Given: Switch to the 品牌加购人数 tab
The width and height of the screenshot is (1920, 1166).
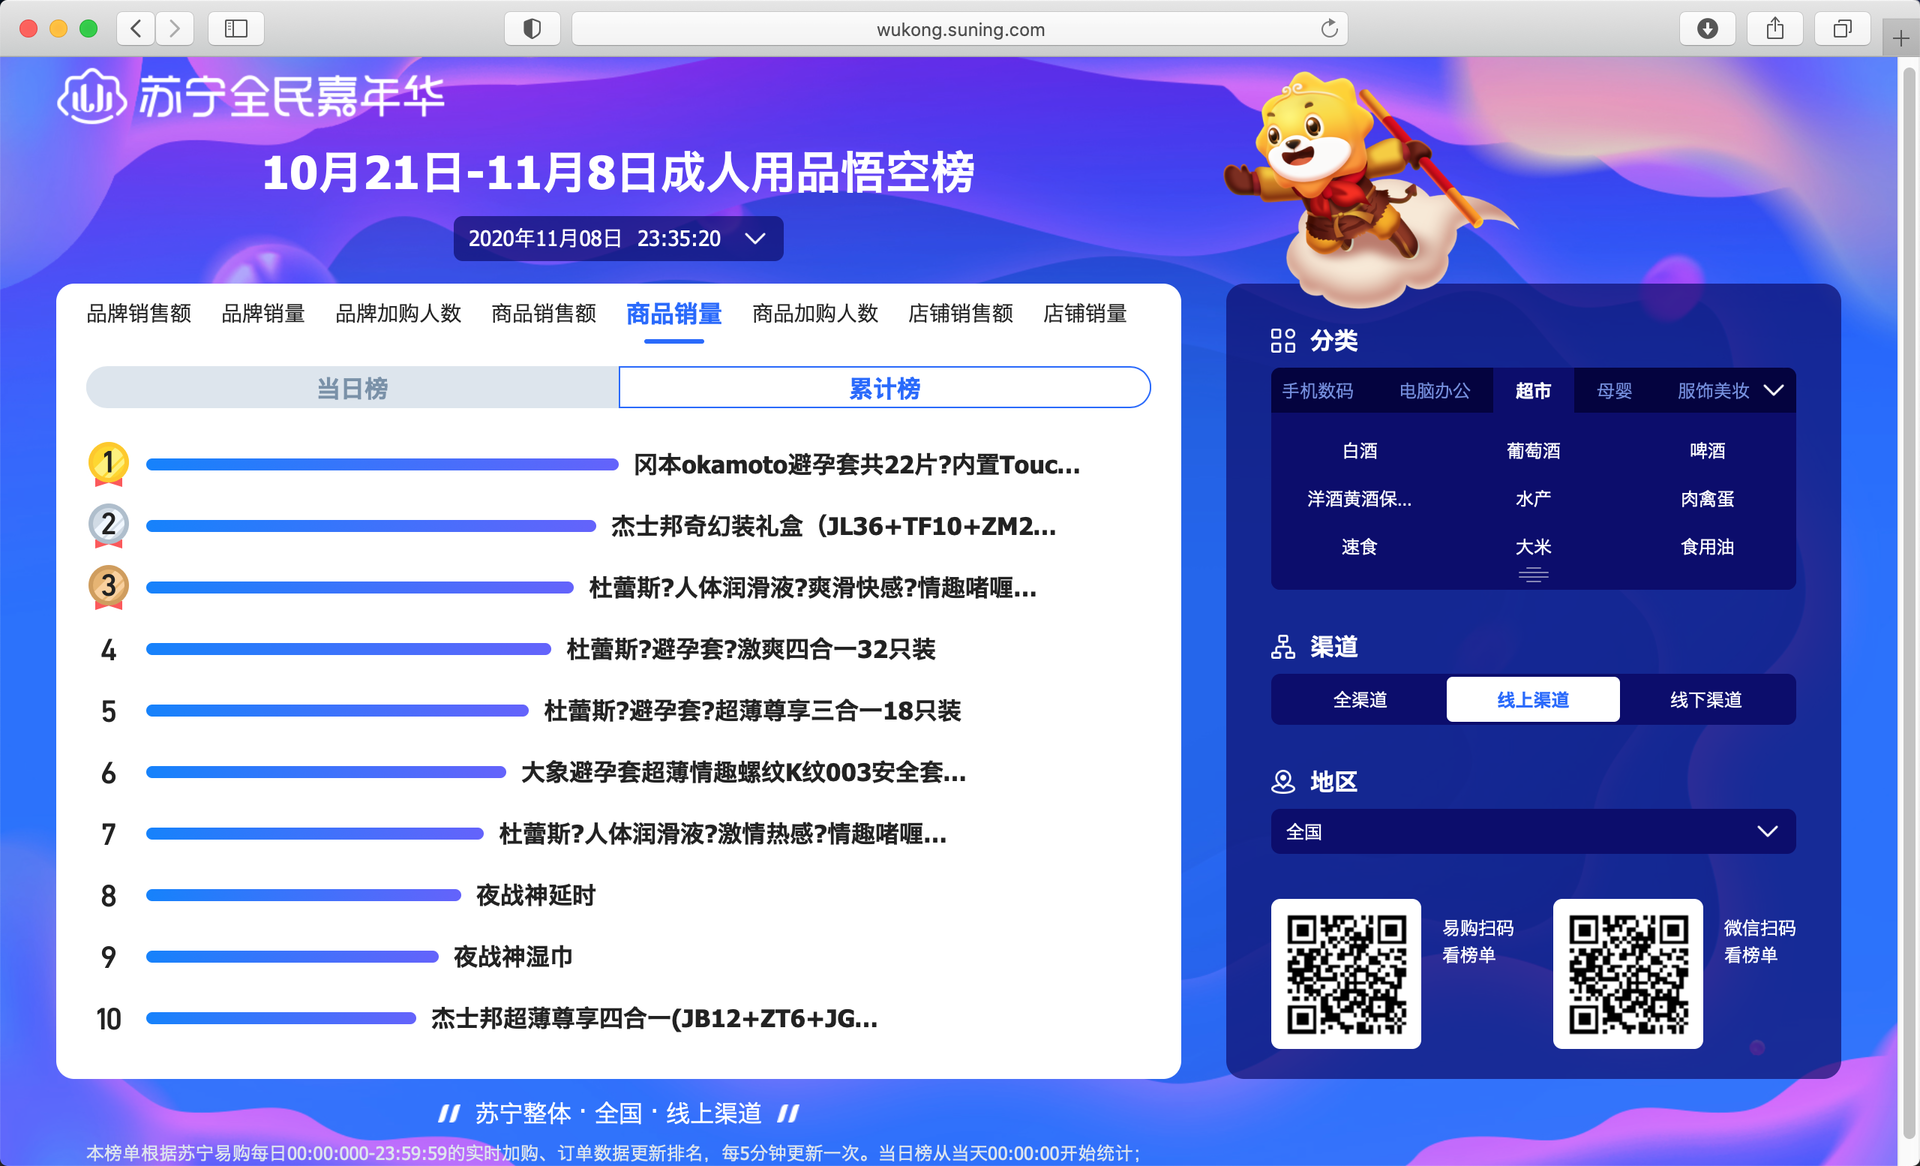Looking at the screenshot, I should pyautogui.click(x=398, y=314).
